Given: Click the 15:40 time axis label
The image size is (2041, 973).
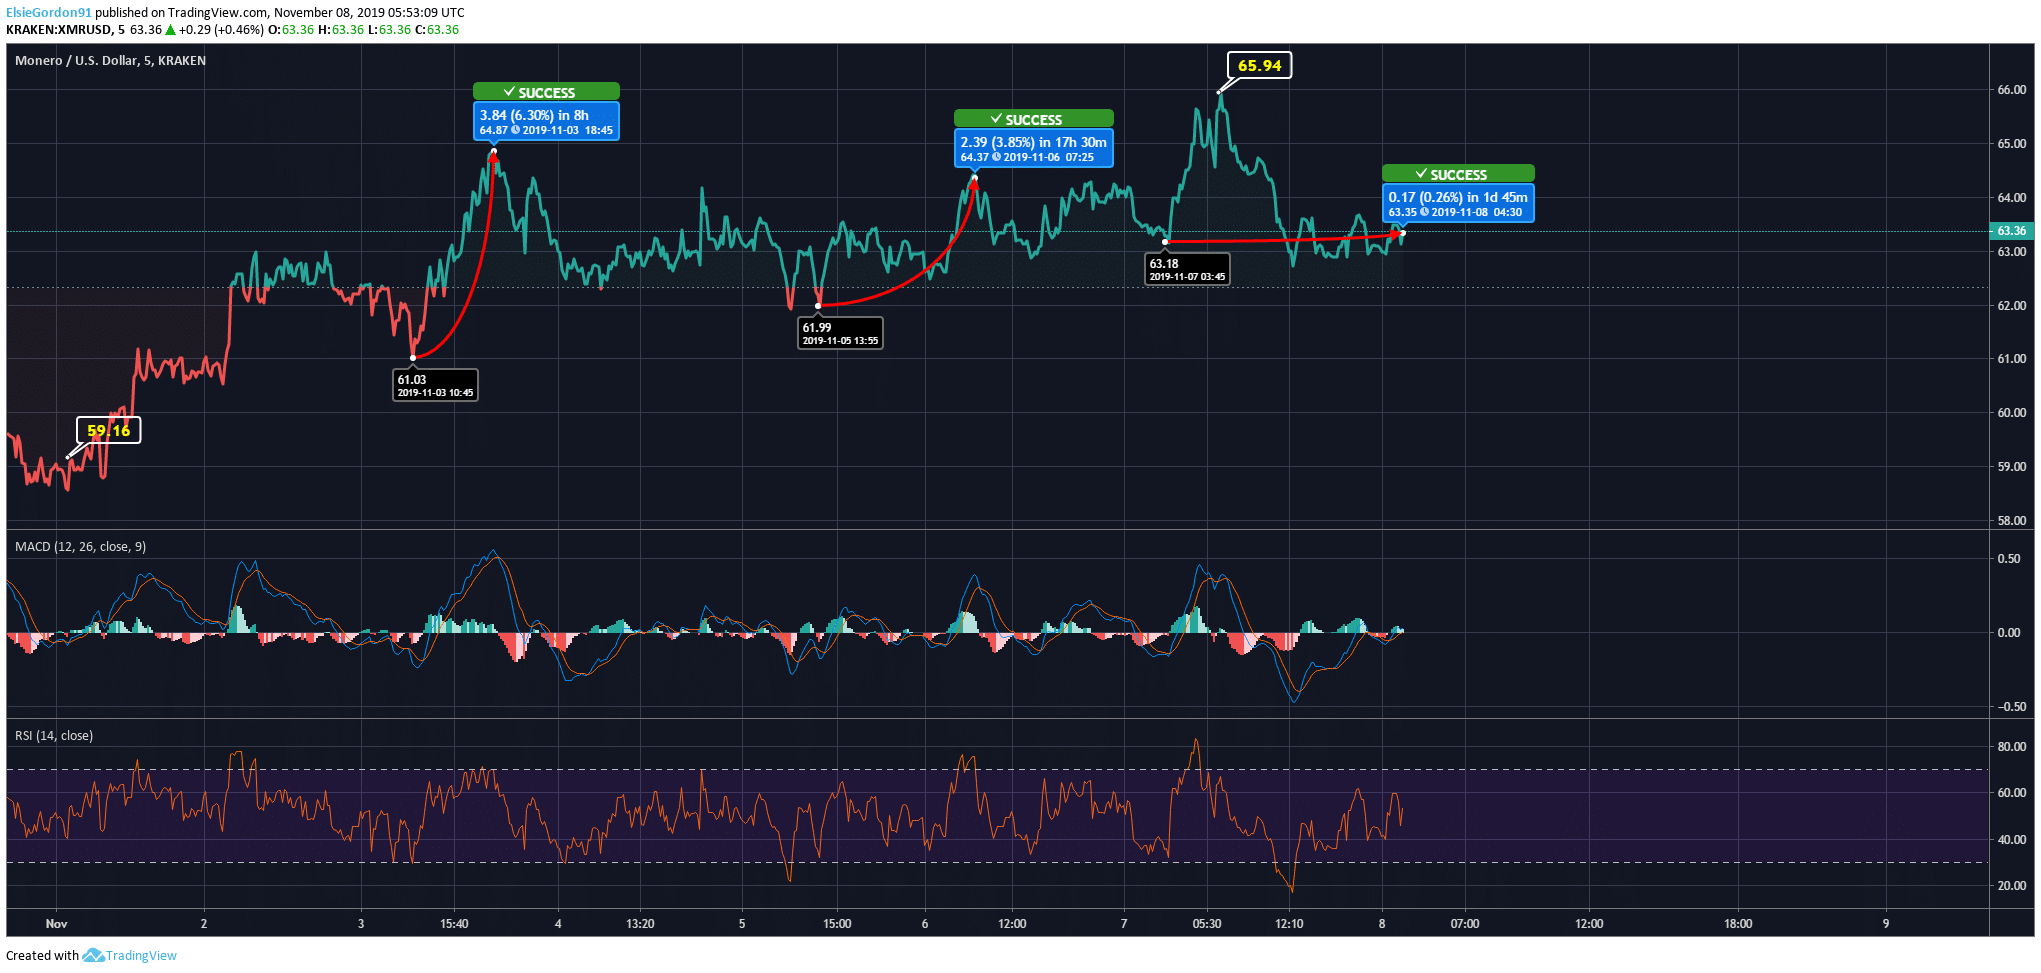Looking at the screenshot, I should 454,924.
